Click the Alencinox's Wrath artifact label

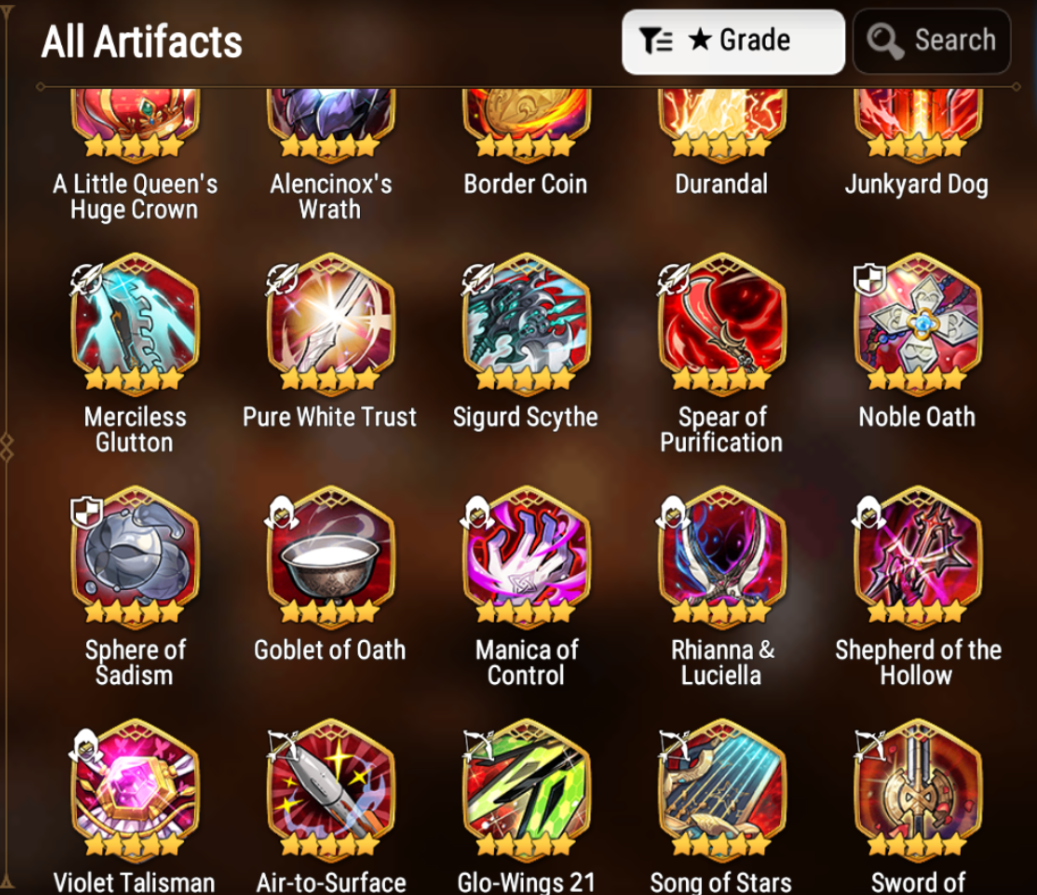[331, 196]
